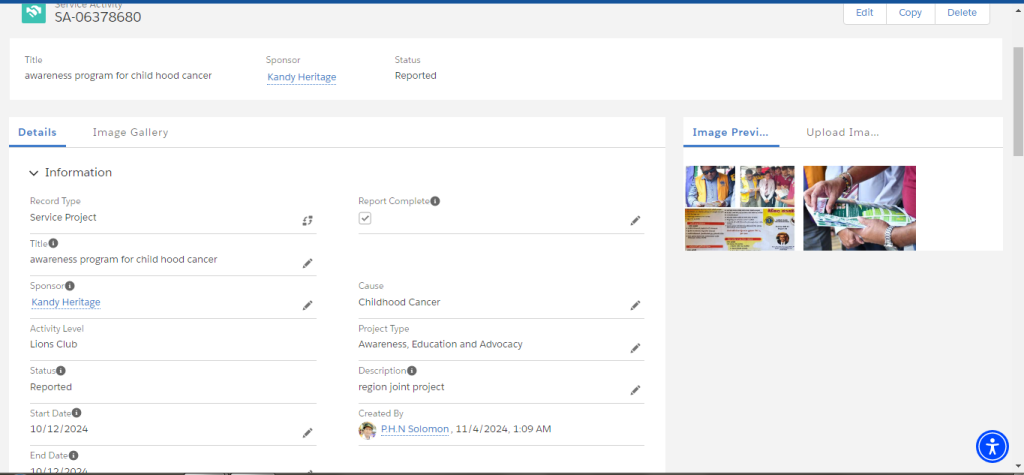Click the Service Activity record icon
Image resolution: width=1024 pixels, height=475 pixels.
33,12
